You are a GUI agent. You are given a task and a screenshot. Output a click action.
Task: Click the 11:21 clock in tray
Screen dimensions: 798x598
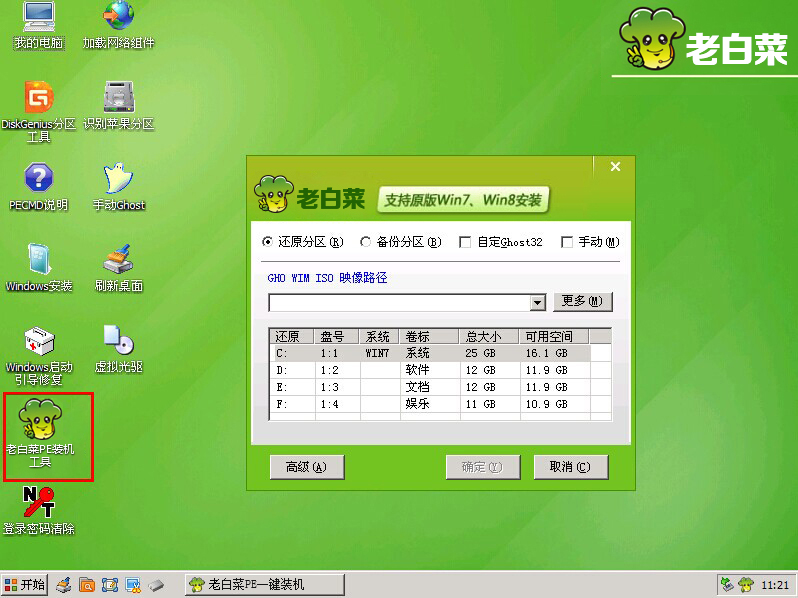click(x=775, y=585)
